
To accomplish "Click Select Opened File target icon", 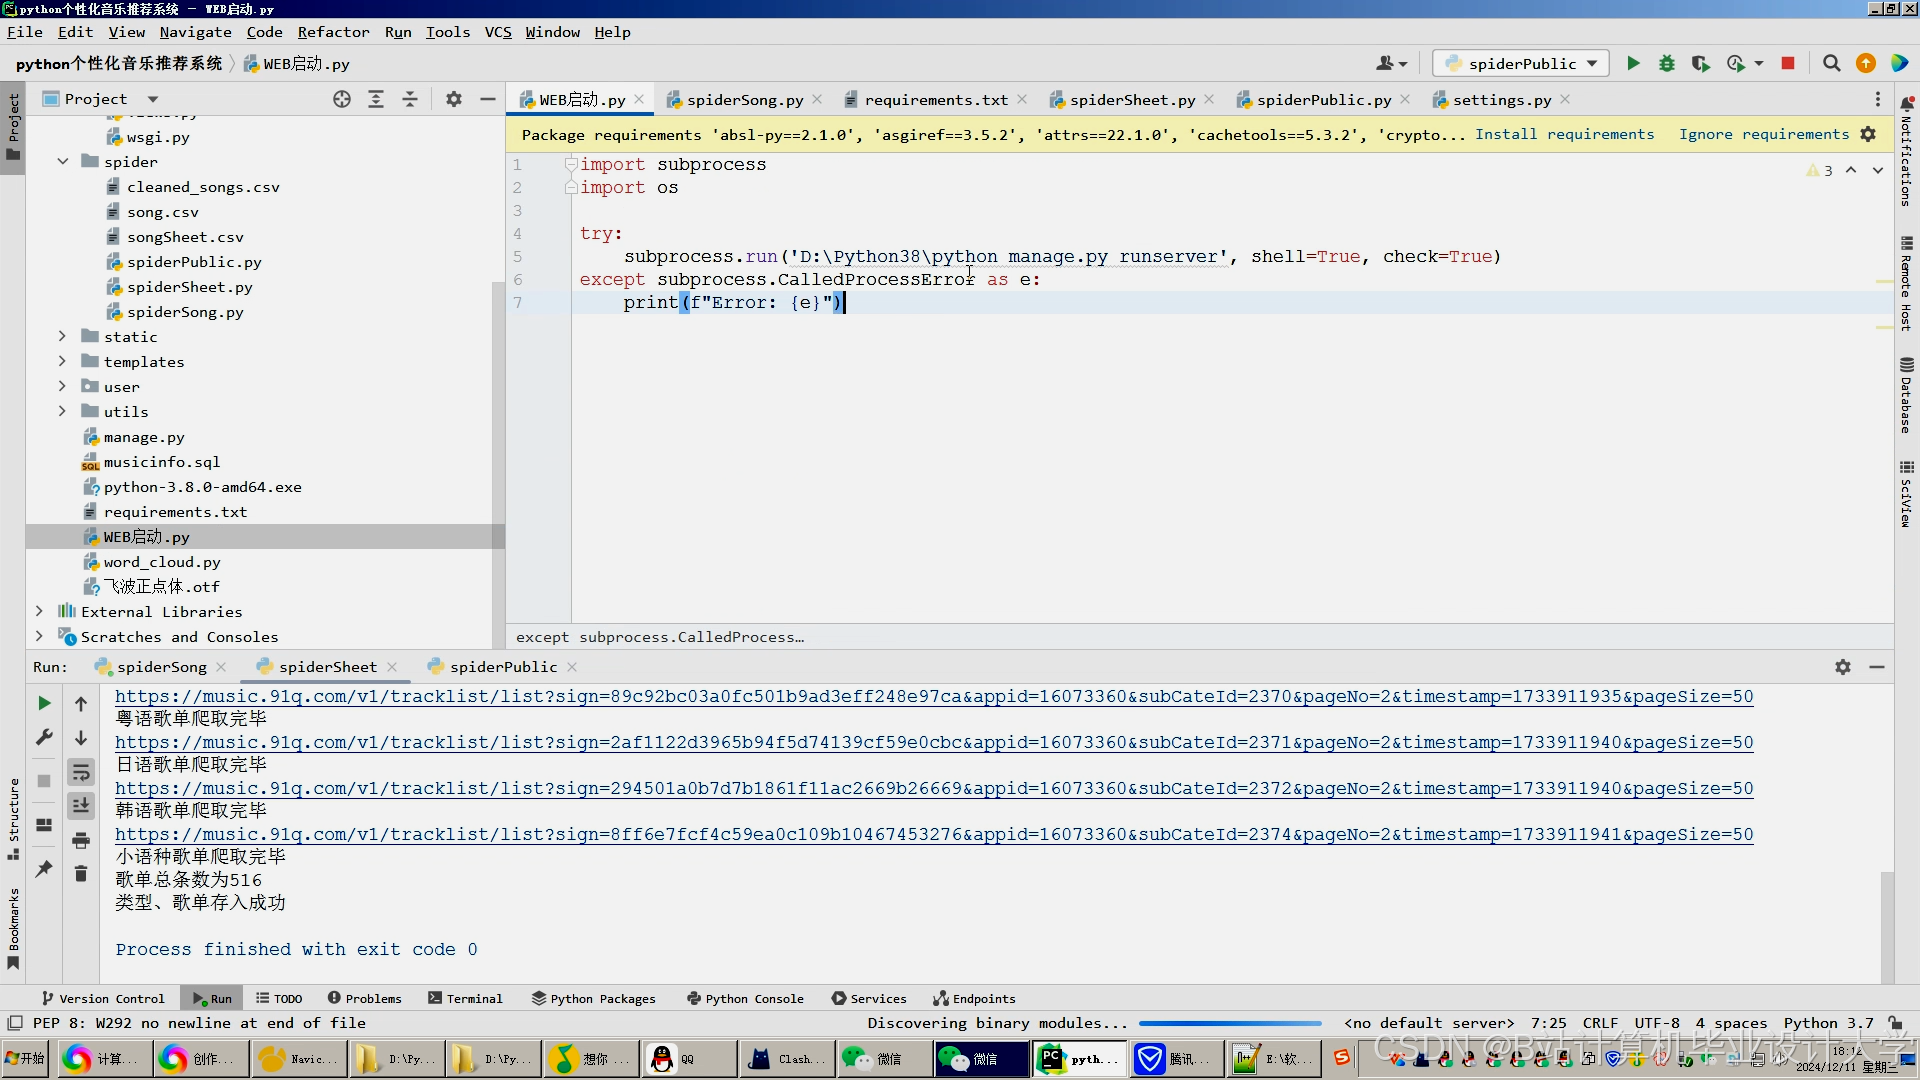I will 342,99.
